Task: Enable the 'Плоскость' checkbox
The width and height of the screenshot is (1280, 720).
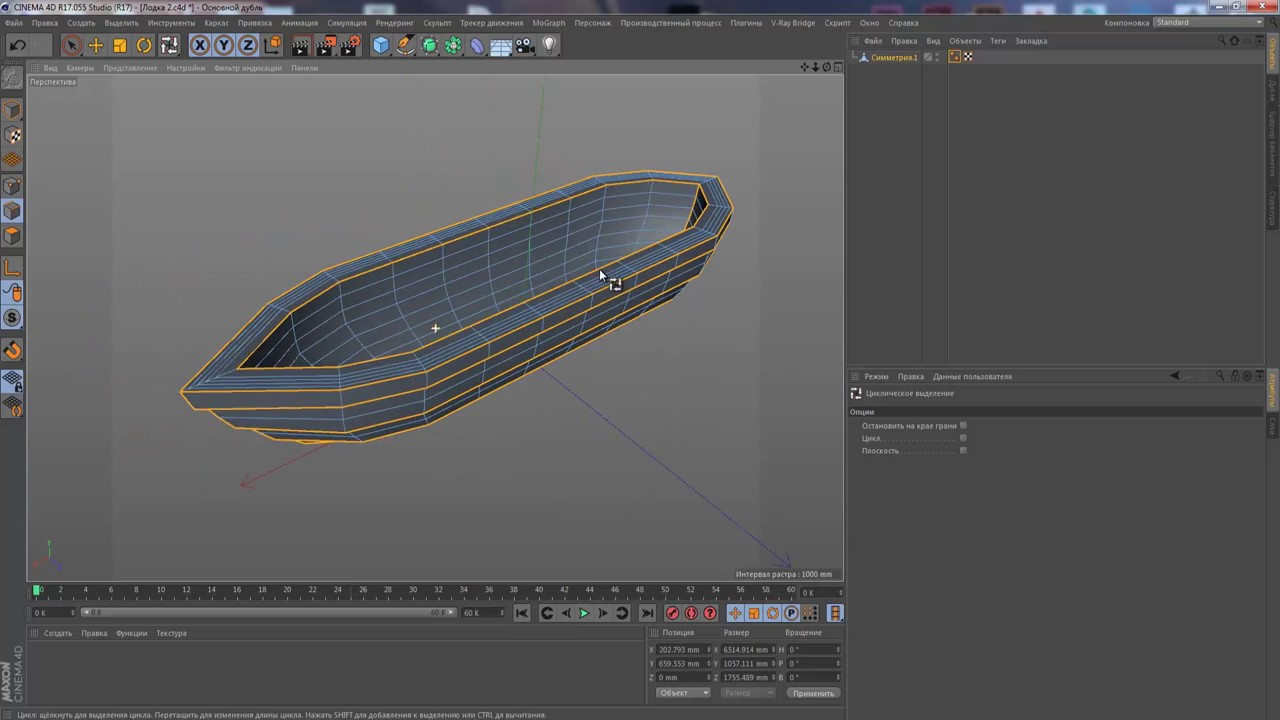Action: [963, 451]
